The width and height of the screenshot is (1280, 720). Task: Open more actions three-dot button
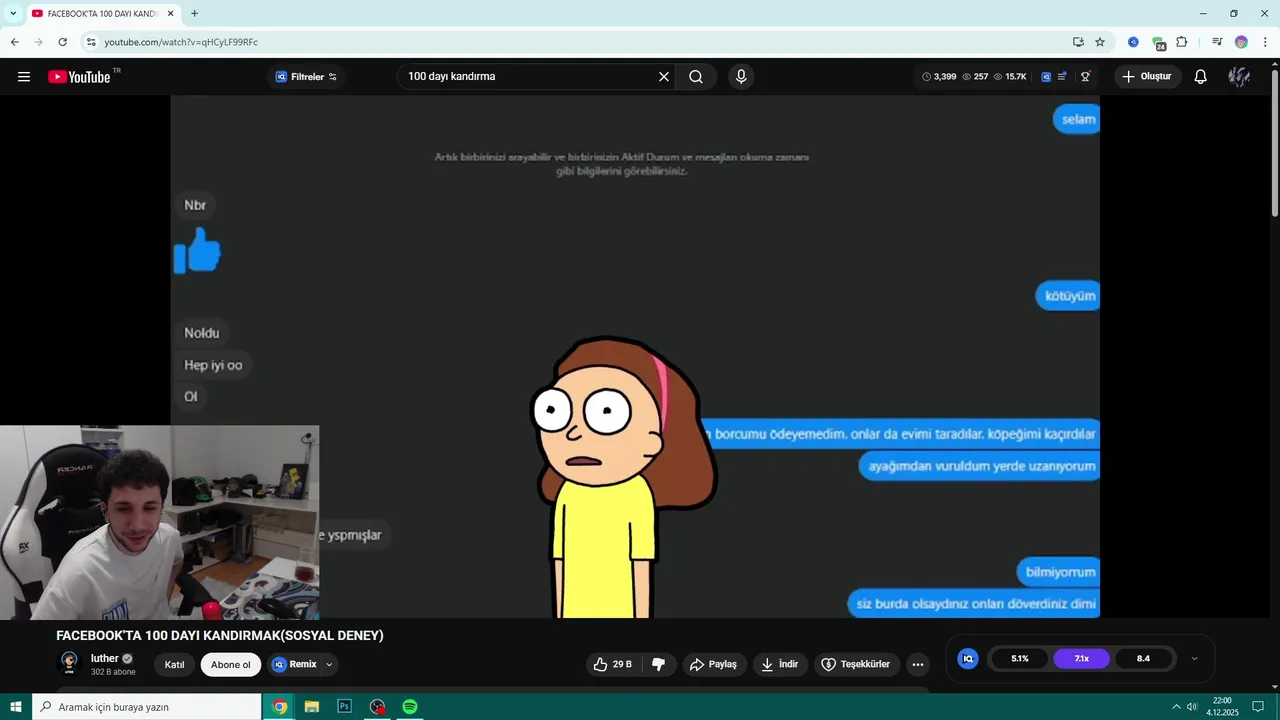click(918, 664)
